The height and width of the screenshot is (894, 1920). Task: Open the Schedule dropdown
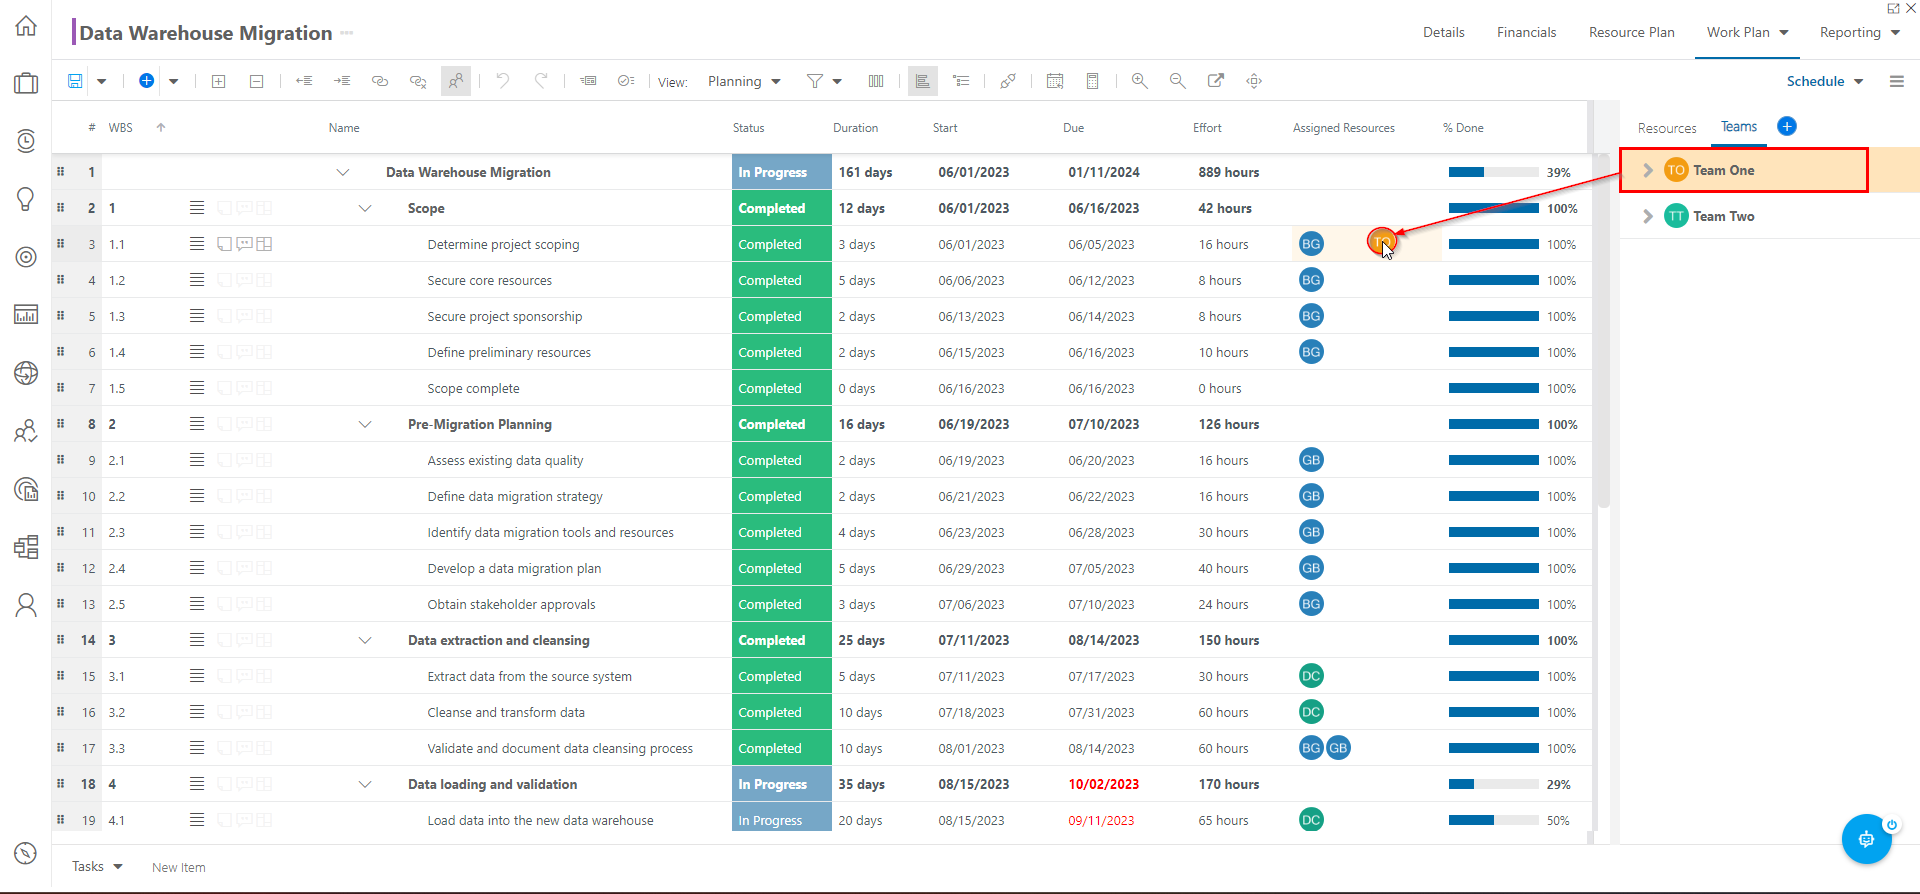tap(1825, 81)
